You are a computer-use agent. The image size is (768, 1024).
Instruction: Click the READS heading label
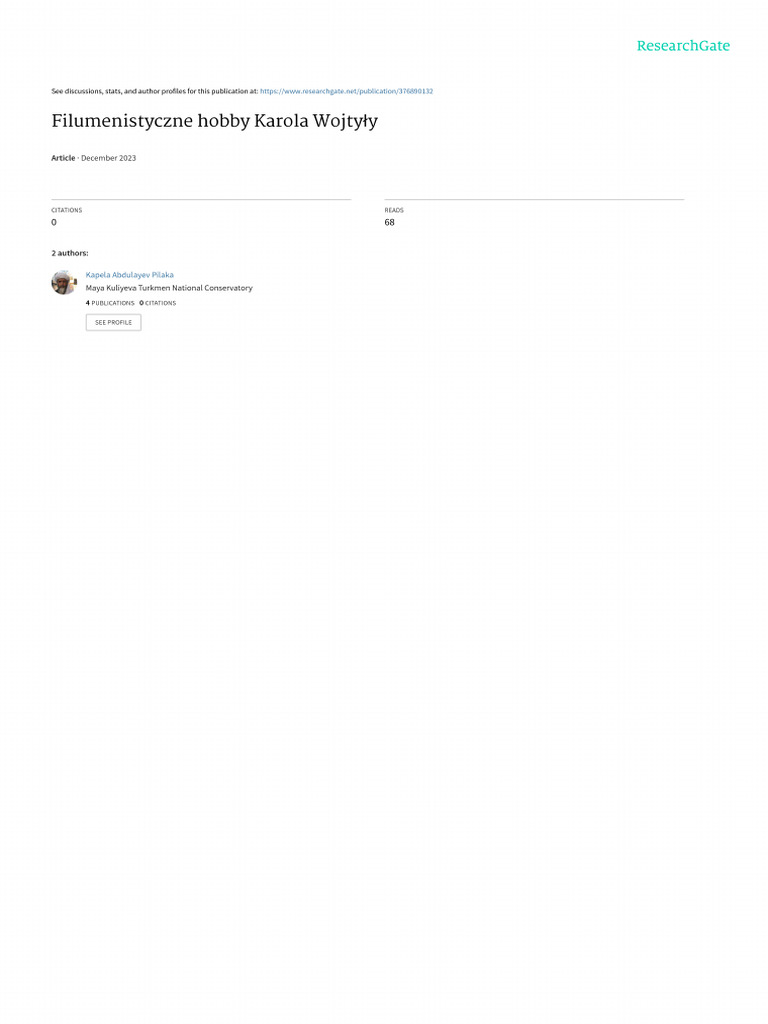pyautogui.click(x=394, y=210)
